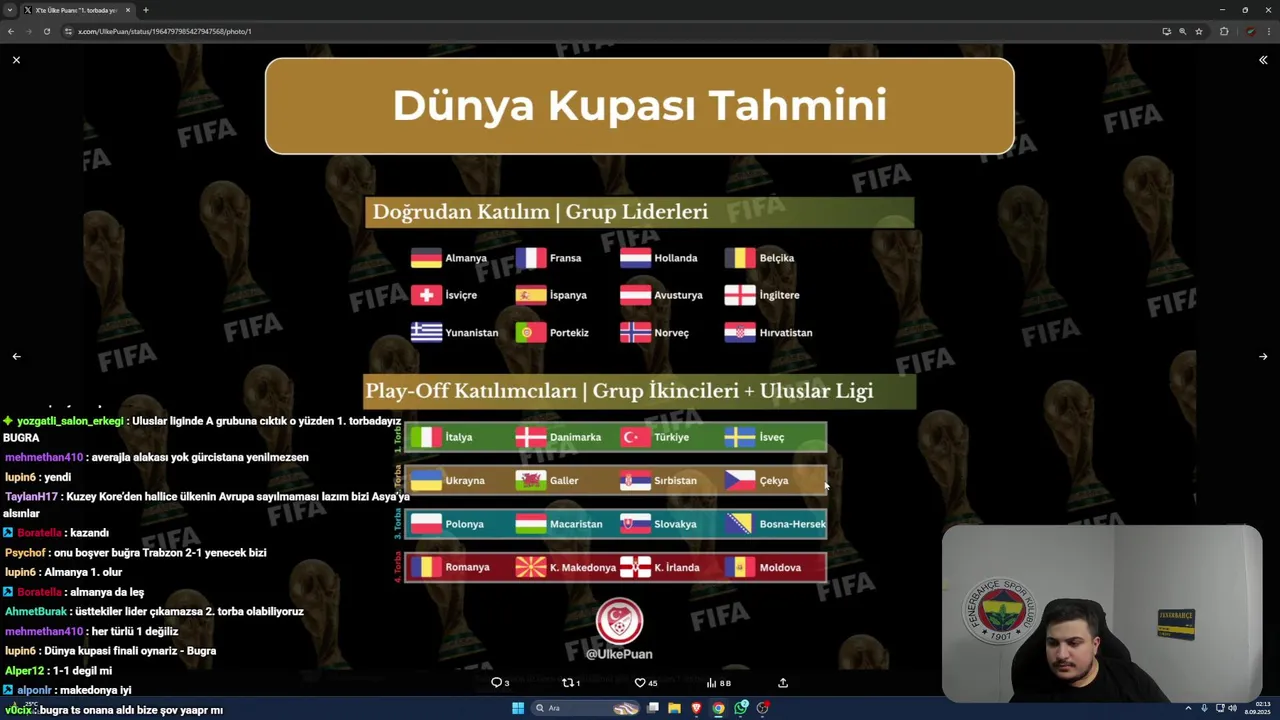This screenshot has height=720, width=1280.
Task: Click browser forward arrow
Action: coord(28,31)
